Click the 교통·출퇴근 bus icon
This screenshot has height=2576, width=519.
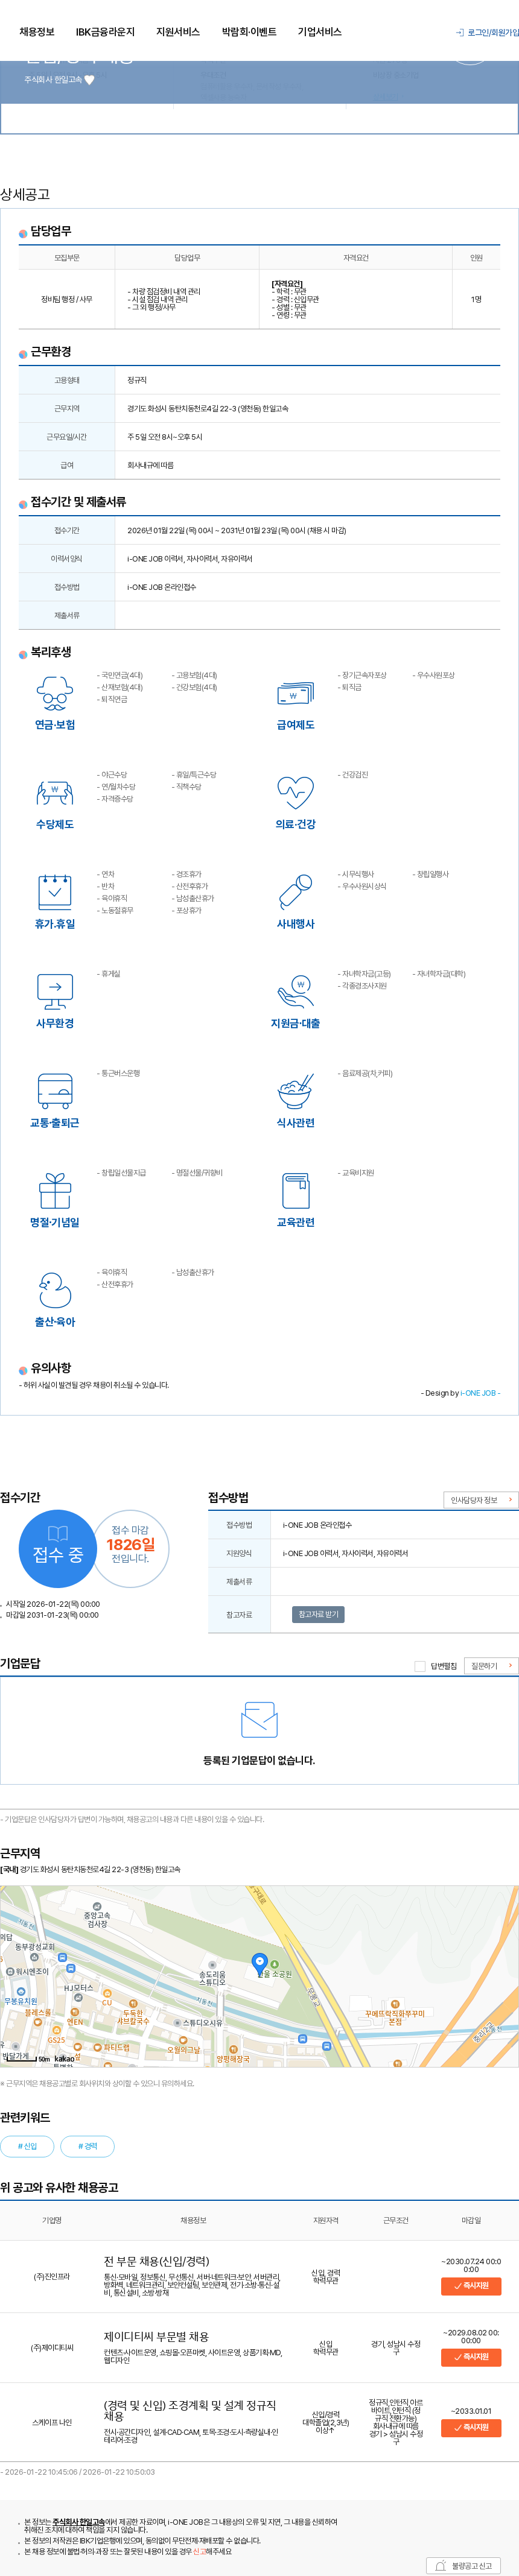point(55,1090)
